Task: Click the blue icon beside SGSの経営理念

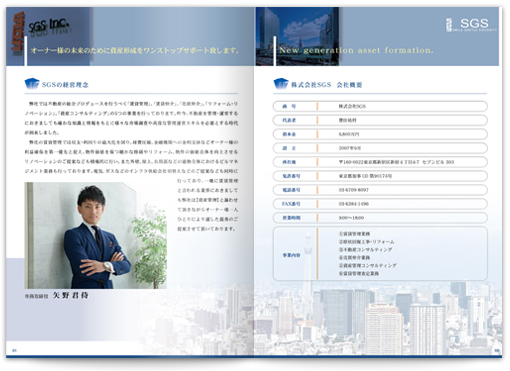Action: coord(32,84)
